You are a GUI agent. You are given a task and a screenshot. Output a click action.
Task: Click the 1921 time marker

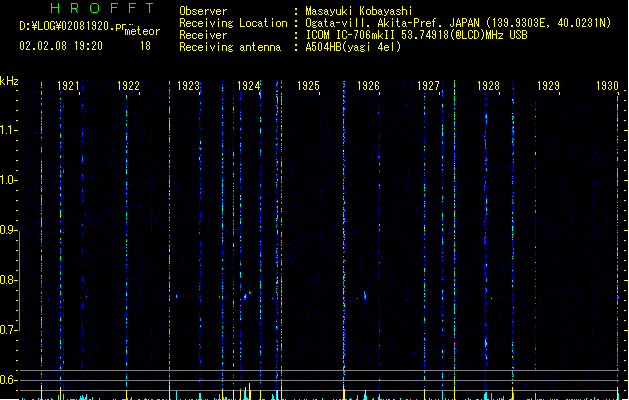coord(68,86)
